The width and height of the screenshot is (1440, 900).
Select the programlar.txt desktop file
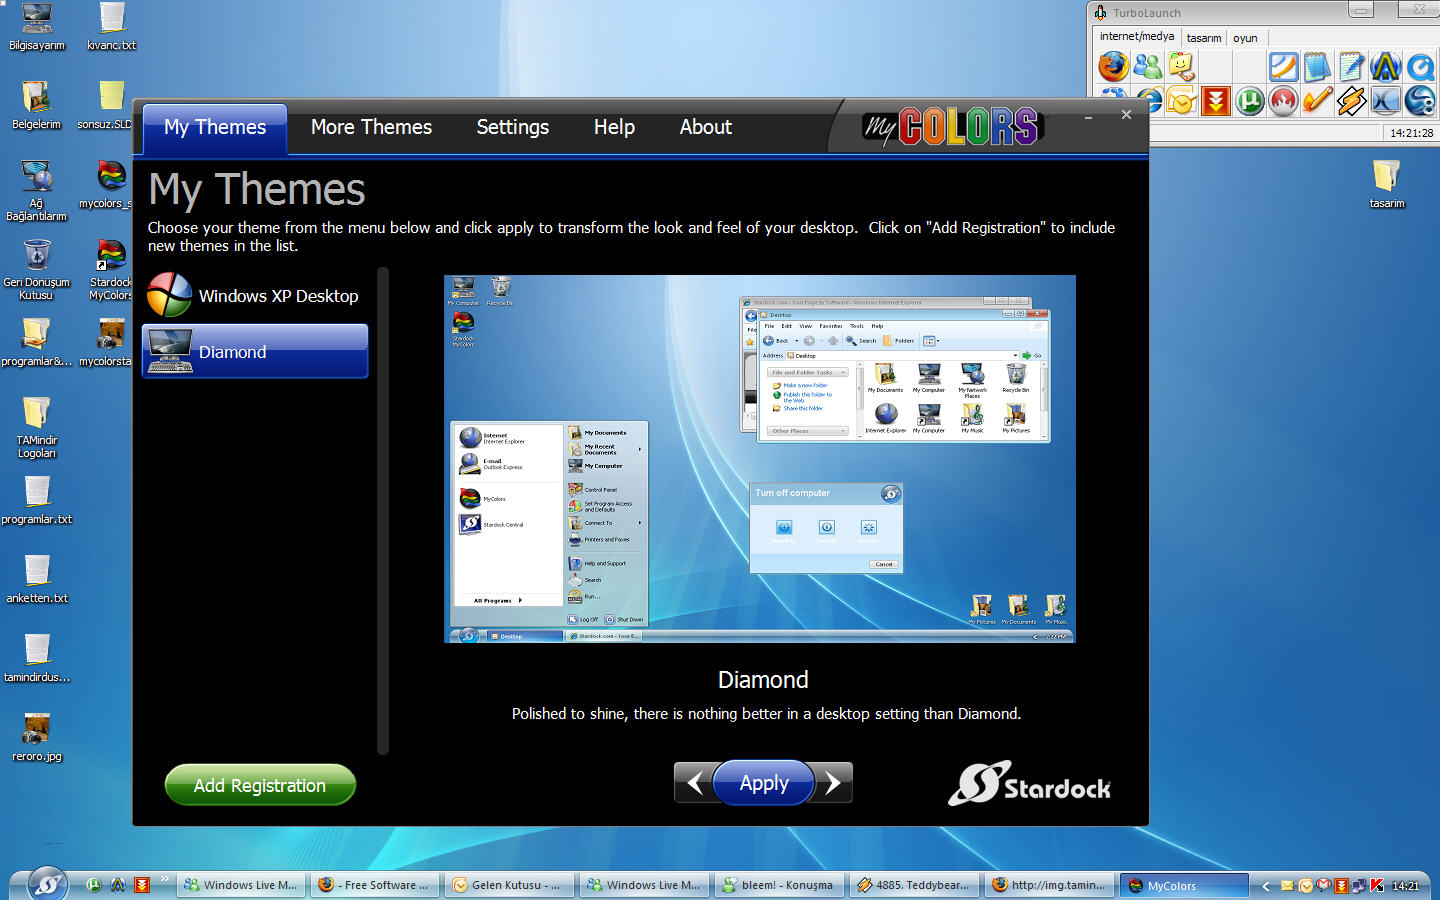pyautogui.click(x=37, y=501)
